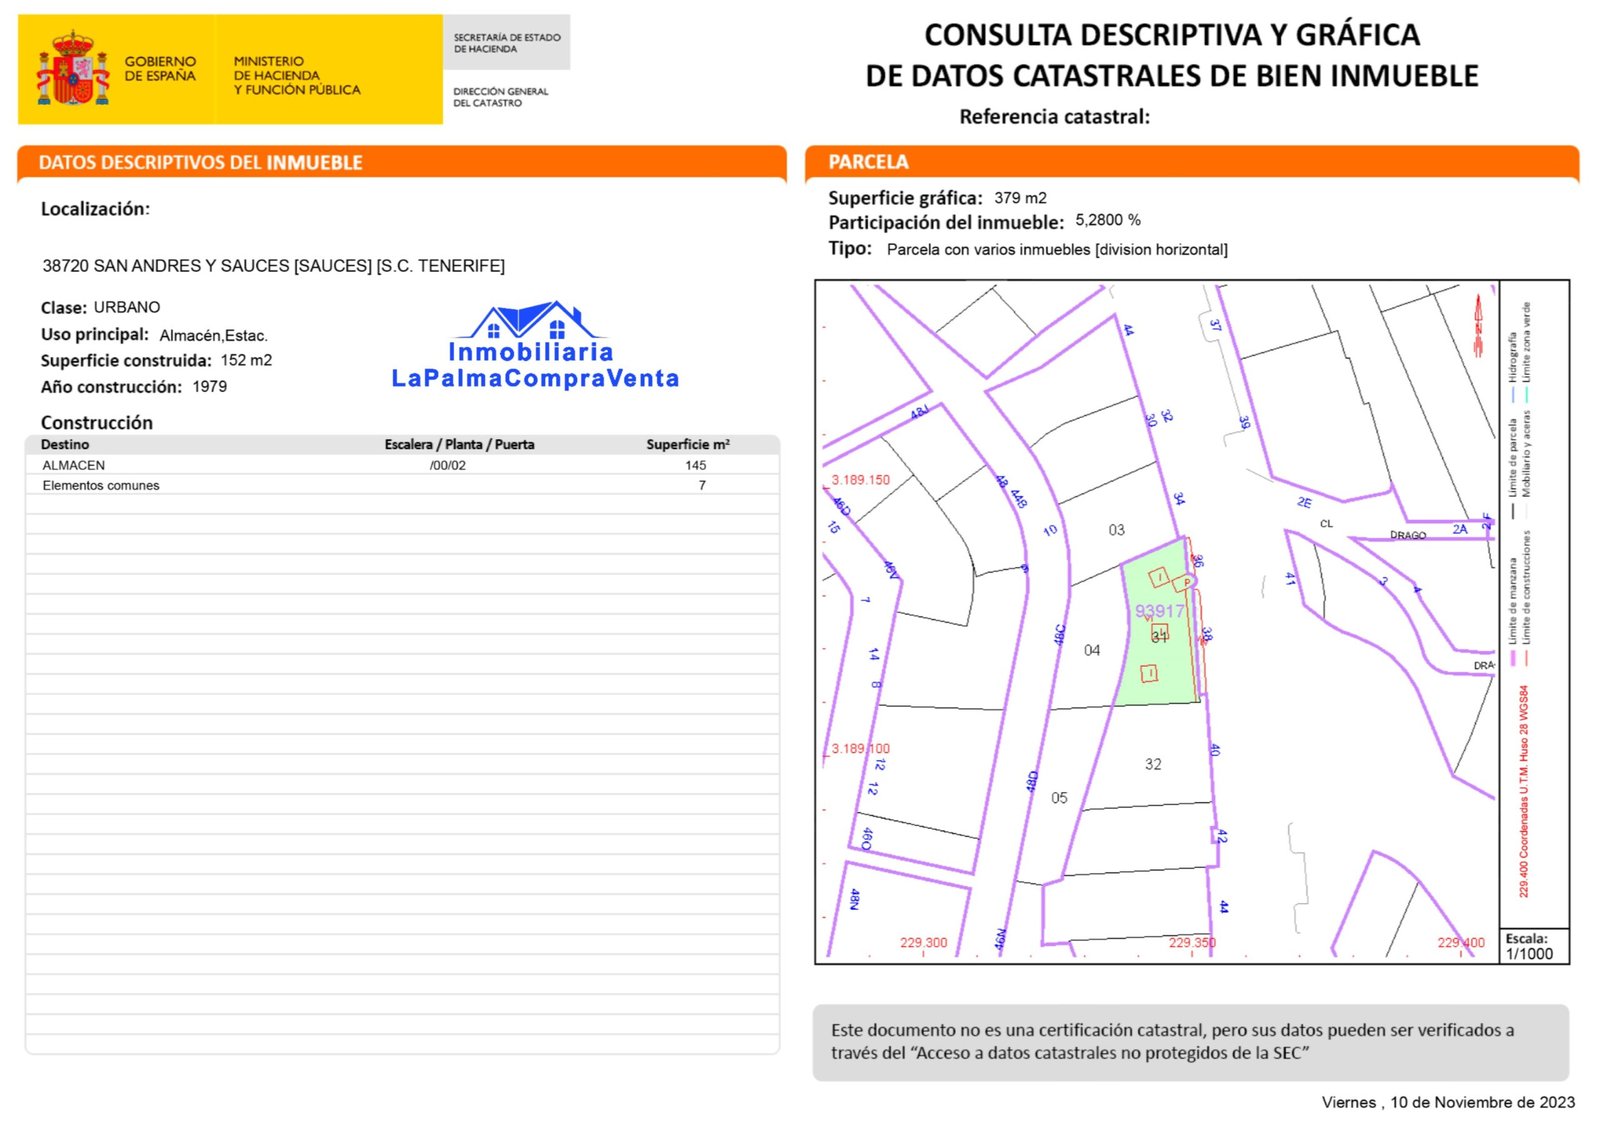Select the 'ALMACEN' table row cell
Image resolution: width=1600 pixels, height=1129 pixels.
tap(73, 465)
